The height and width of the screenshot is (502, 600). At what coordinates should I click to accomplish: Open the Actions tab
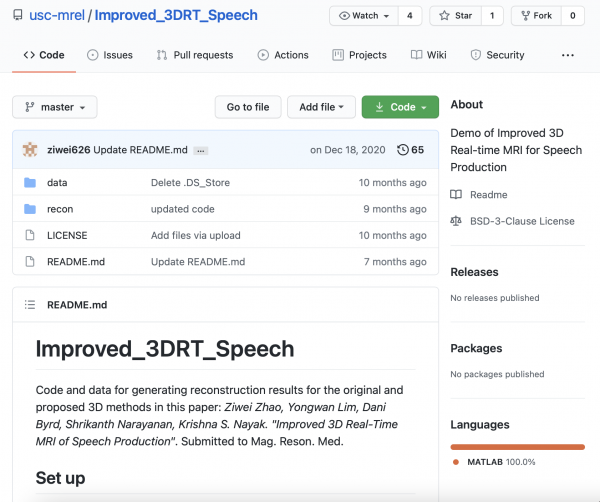pyautogui.click(x=283, y=55)
